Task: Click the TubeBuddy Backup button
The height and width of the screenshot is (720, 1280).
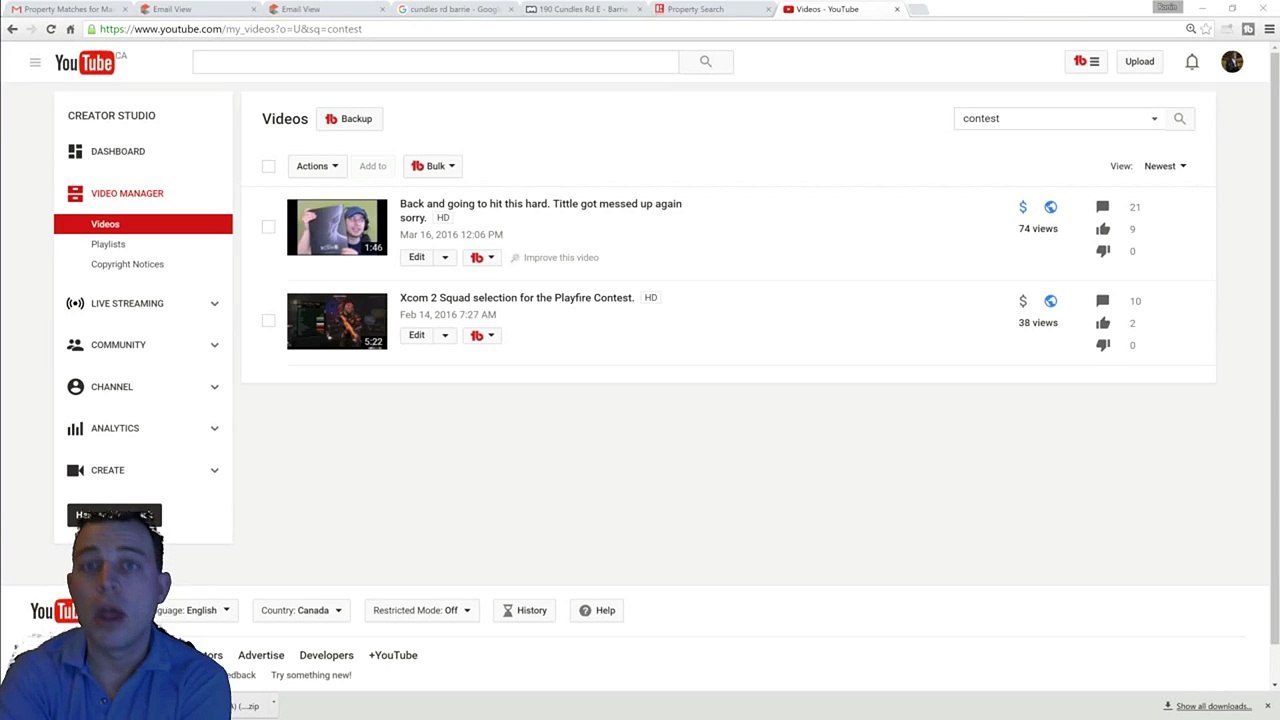Action: 349,119
